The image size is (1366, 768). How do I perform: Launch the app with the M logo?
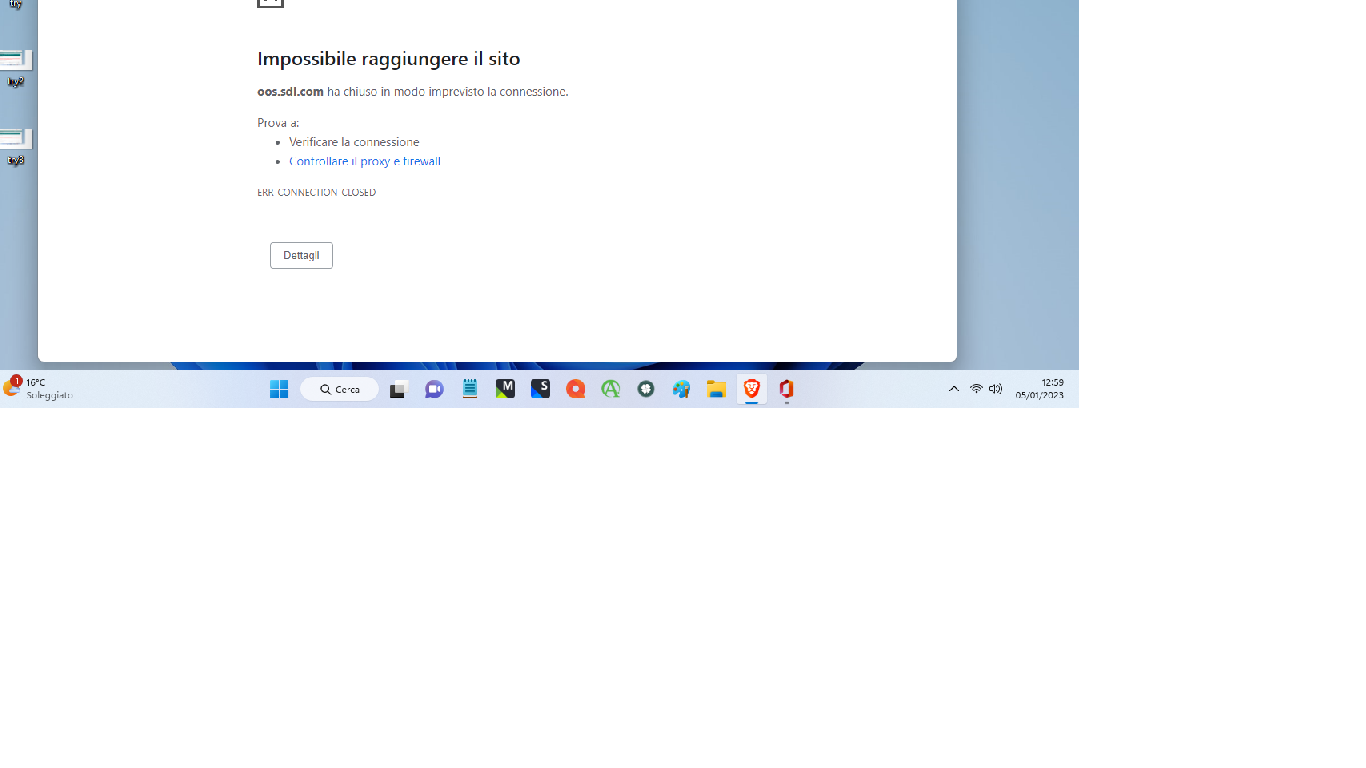505,389
